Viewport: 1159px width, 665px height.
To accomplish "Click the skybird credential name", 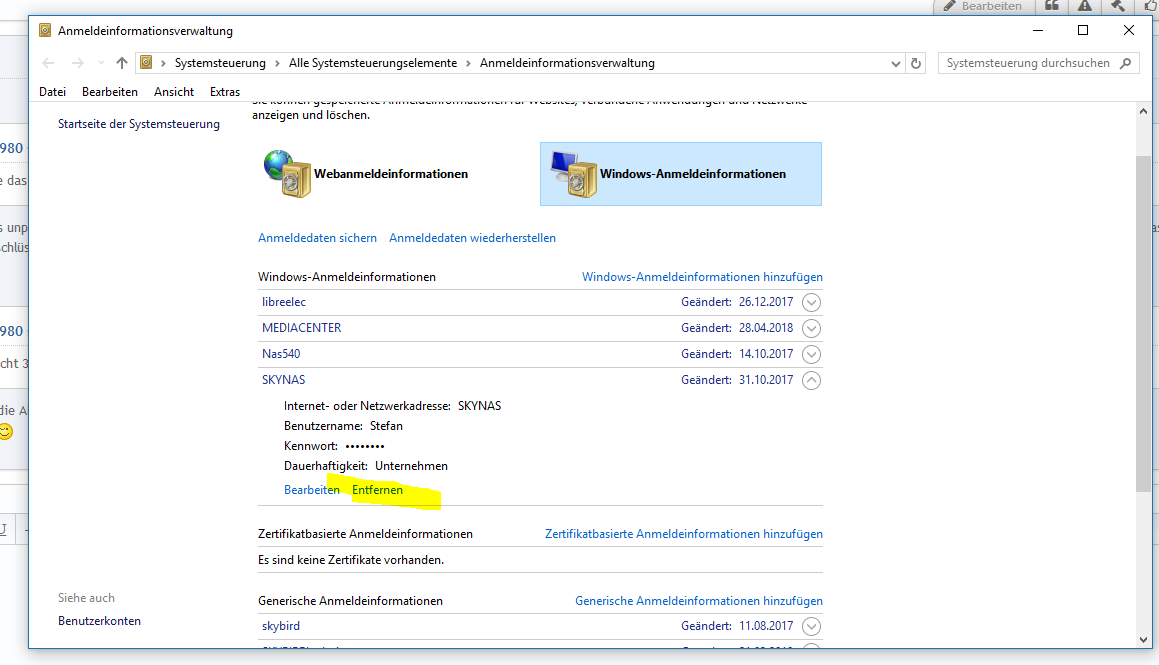I will coord(281,626).
